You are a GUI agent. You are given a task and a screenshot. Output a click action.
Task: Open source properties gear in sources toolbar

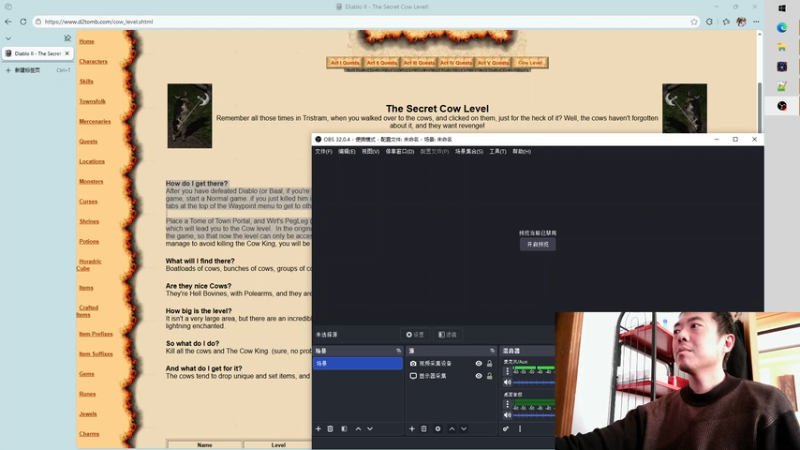[x=438, y=429]
